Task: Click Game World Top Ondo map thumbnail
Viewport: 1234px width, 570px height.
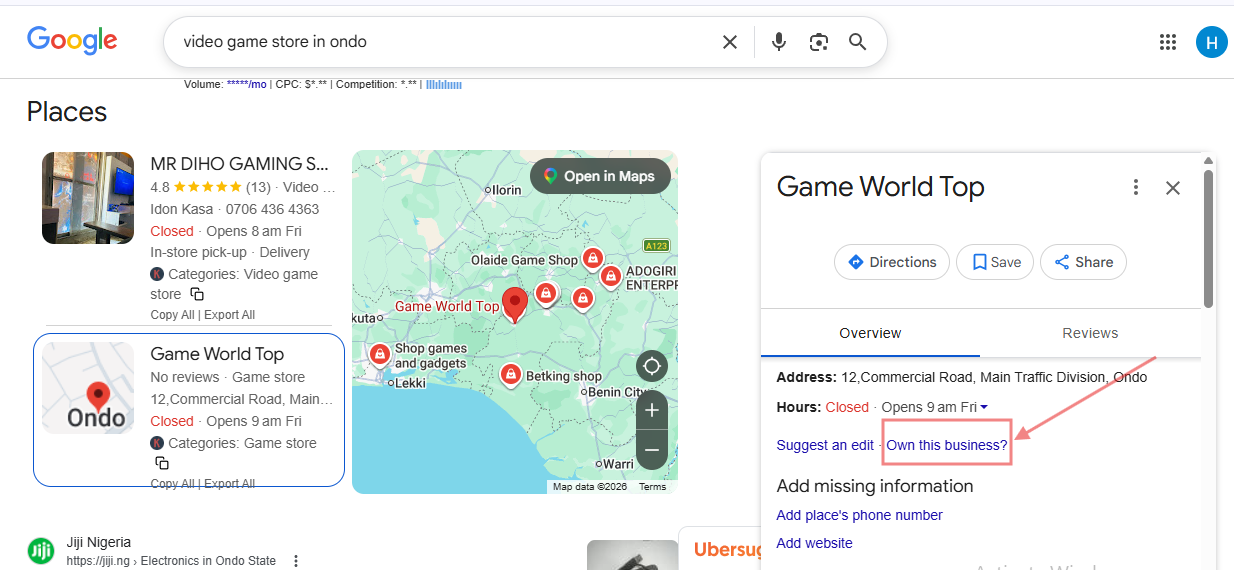Action: (88, 388)
